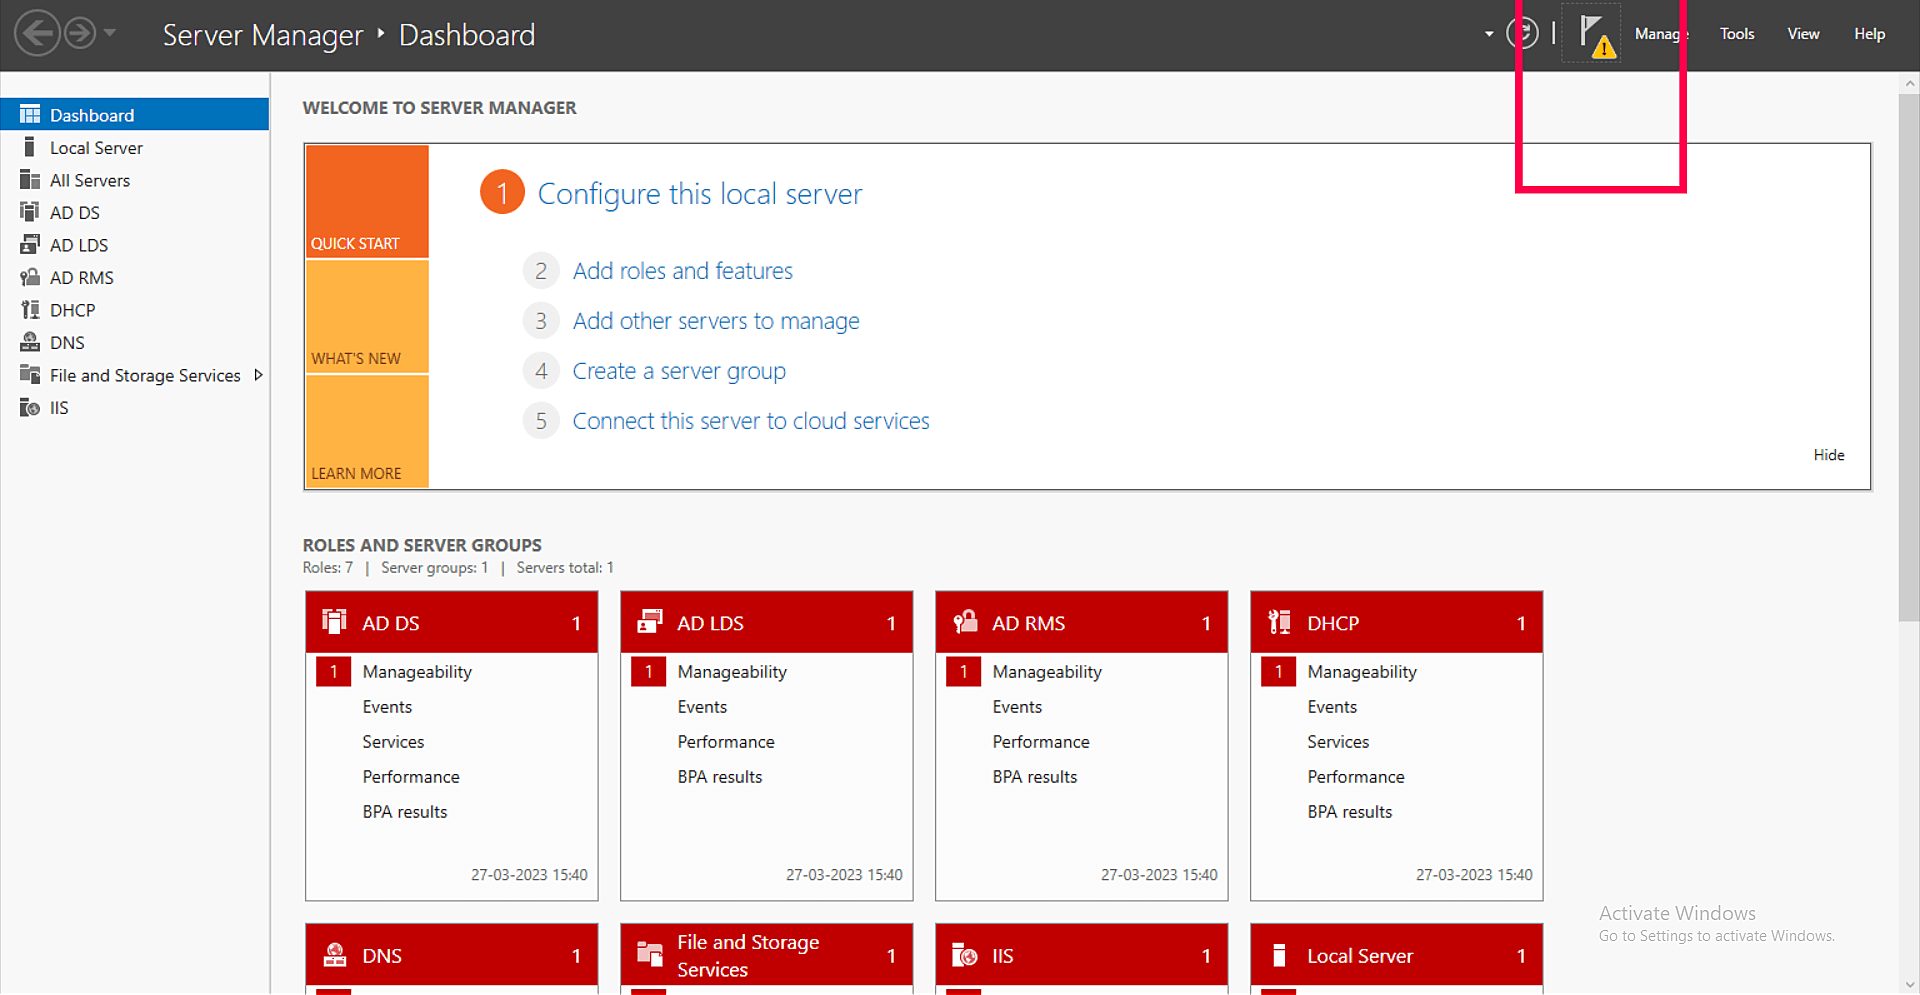Viewport: 1920px width, 995px height.
Task: Open AD RMS via its sidebar icon
Action: point(30,277)
